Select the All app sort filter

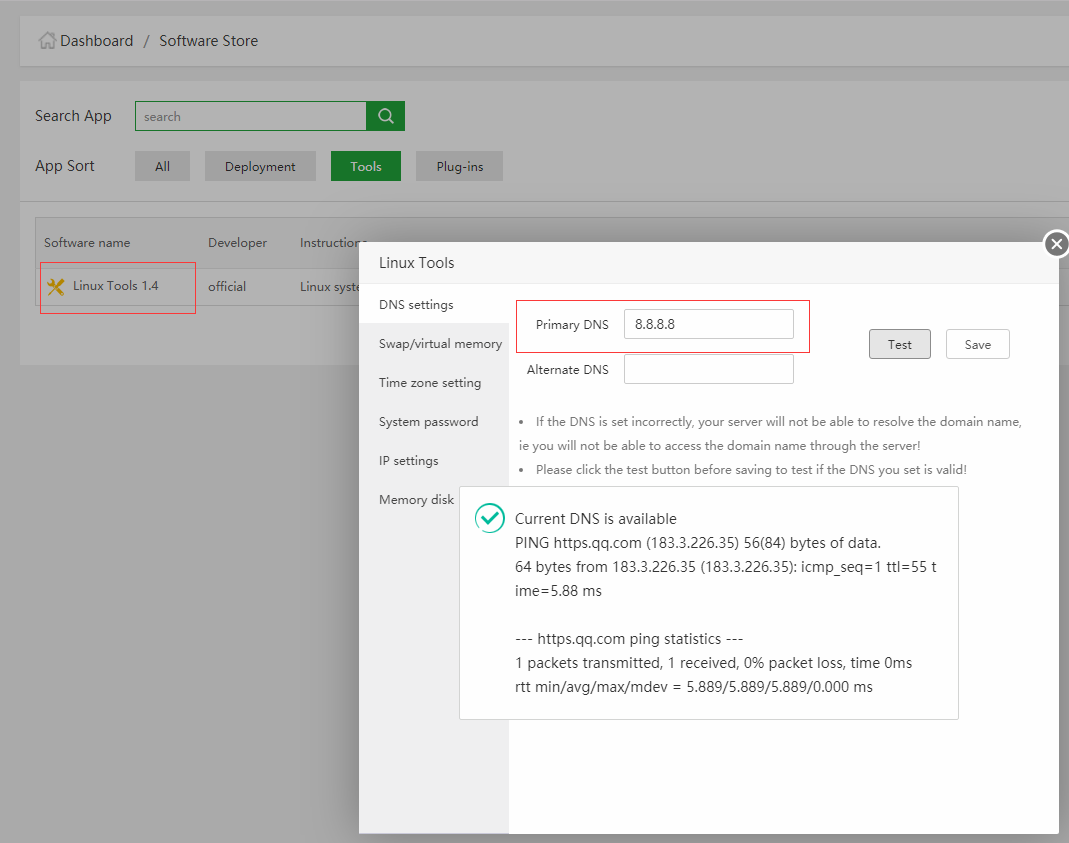tap(162, 167)
